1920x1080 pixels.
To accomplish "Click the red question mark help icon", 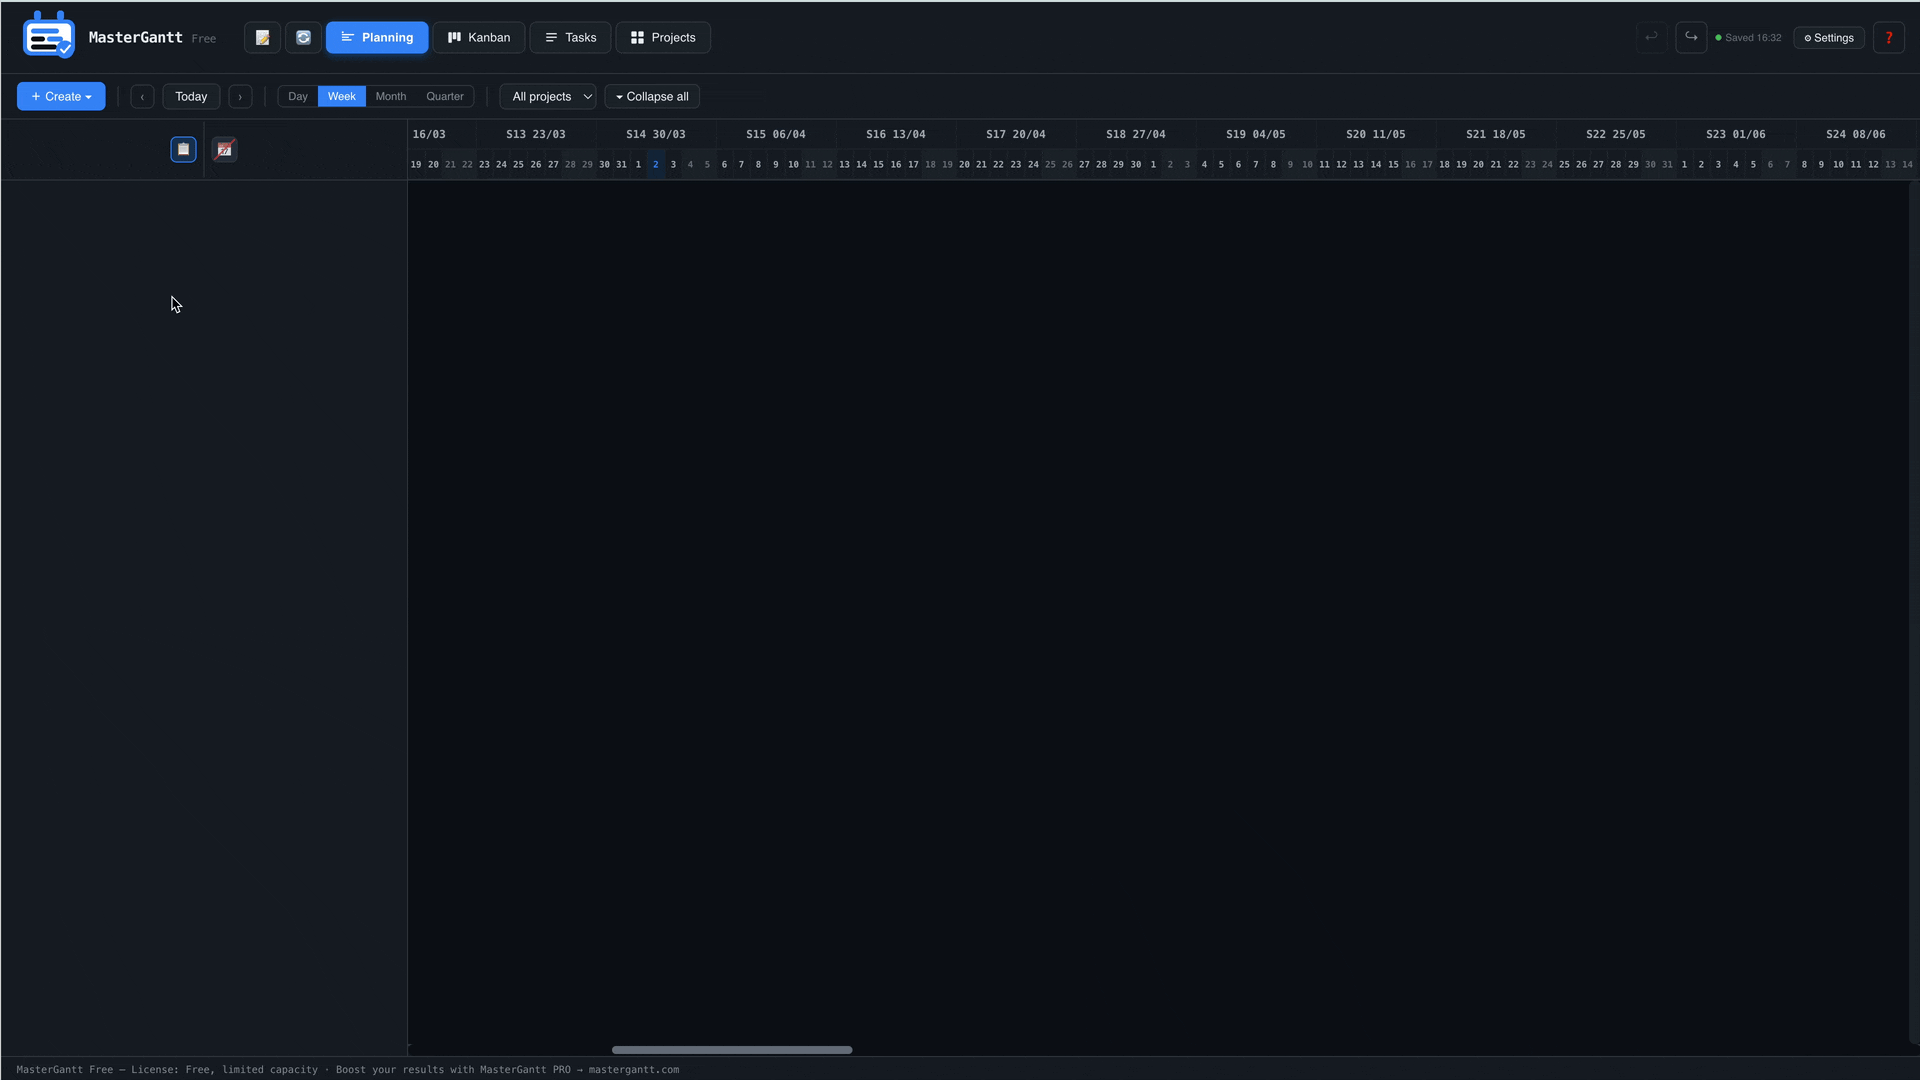I will pyautogui.click(x=1889, y=37).
